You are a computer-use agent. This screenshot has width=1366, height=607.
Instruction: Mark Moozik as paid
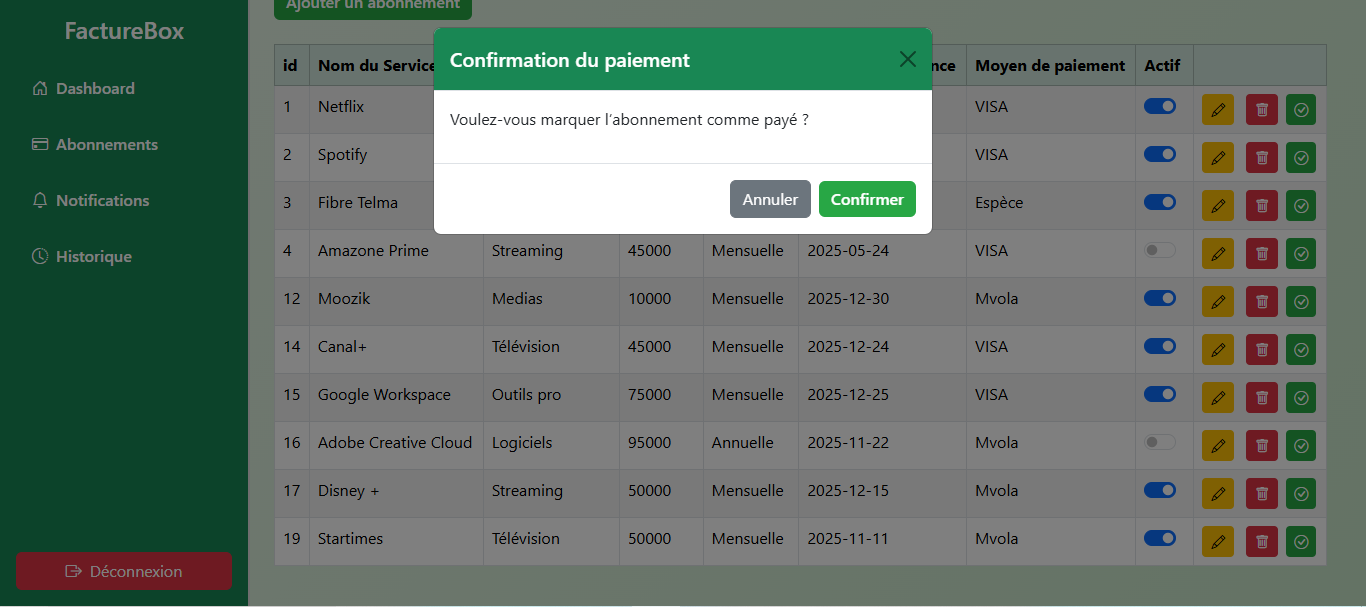[1301, 302]
